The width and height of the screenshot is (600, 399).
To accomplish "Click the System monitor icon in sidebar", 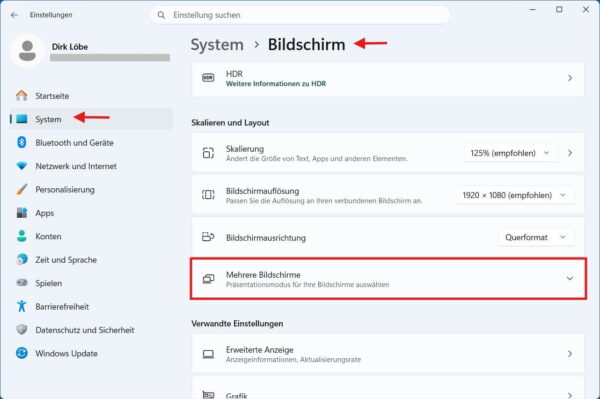I will click(x=22, y=119).
